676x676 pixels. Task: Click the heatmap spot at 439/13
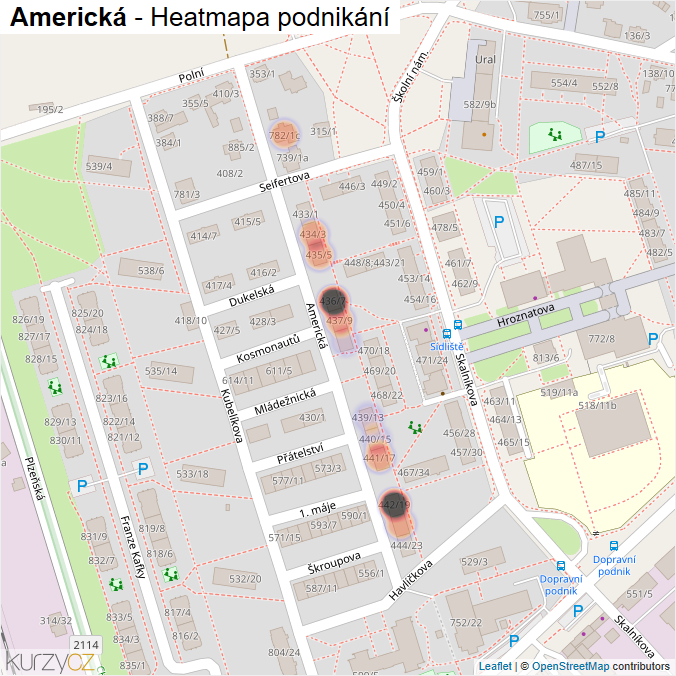[x=368, y=417]
